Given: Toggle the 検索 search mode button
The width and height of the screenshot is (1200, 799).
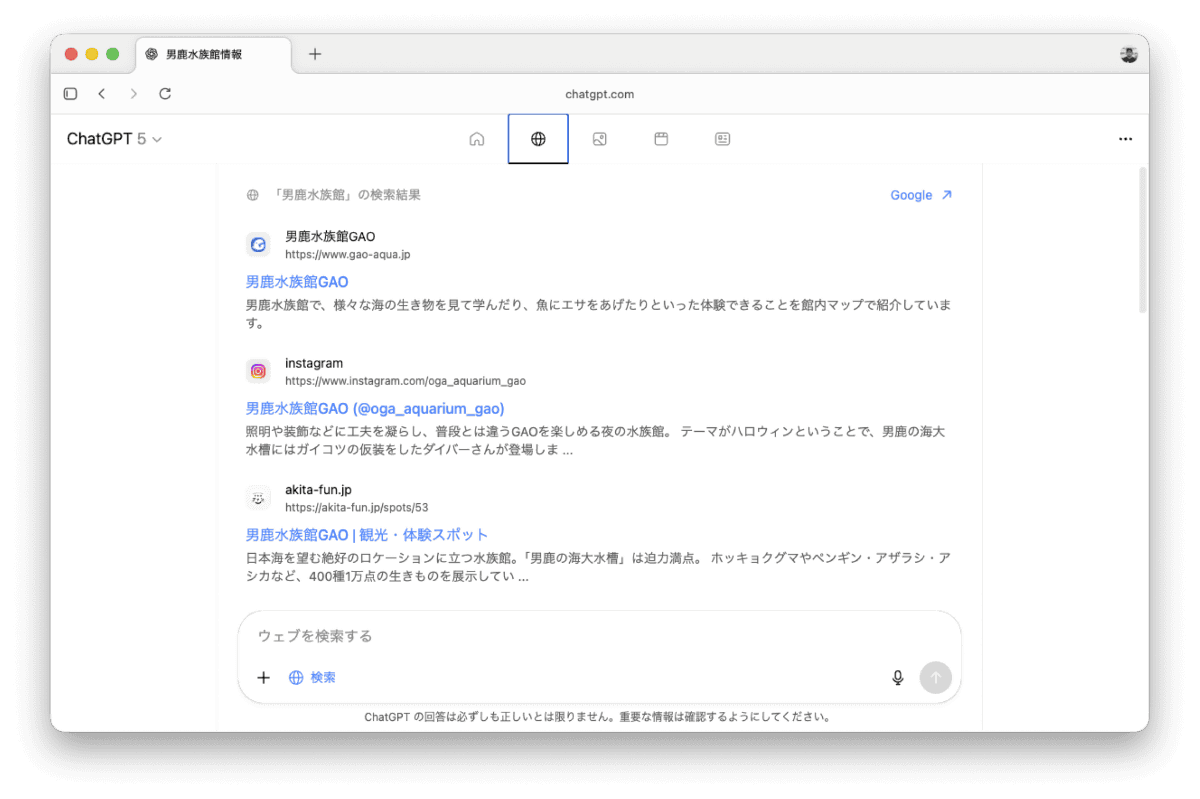Looking at the screenshot, I should point(312,677).
